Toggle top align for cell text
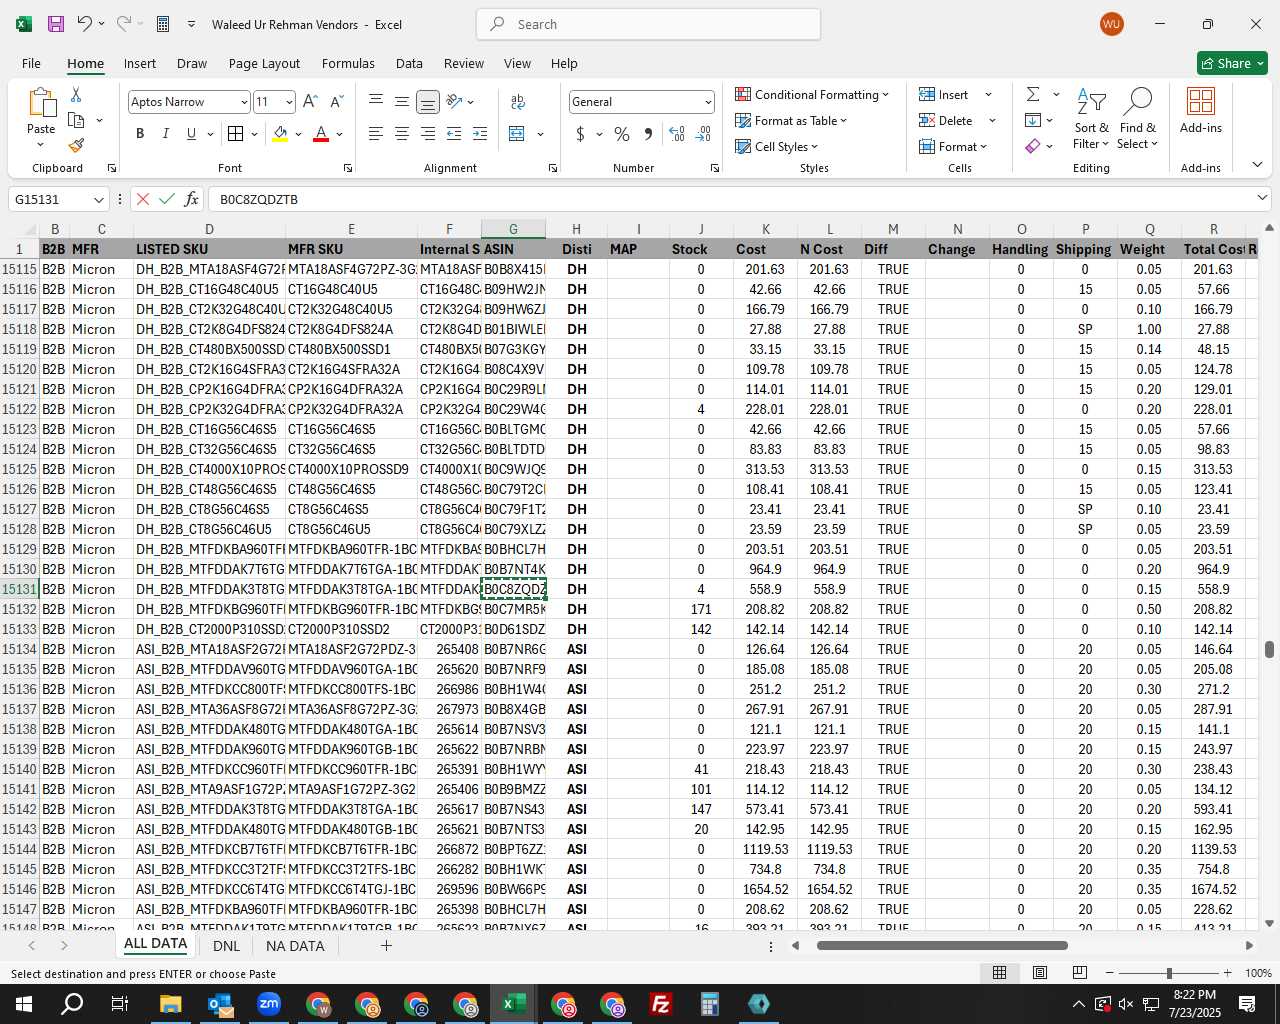This screenshot has height=1024, width=1280. (376, 102)
